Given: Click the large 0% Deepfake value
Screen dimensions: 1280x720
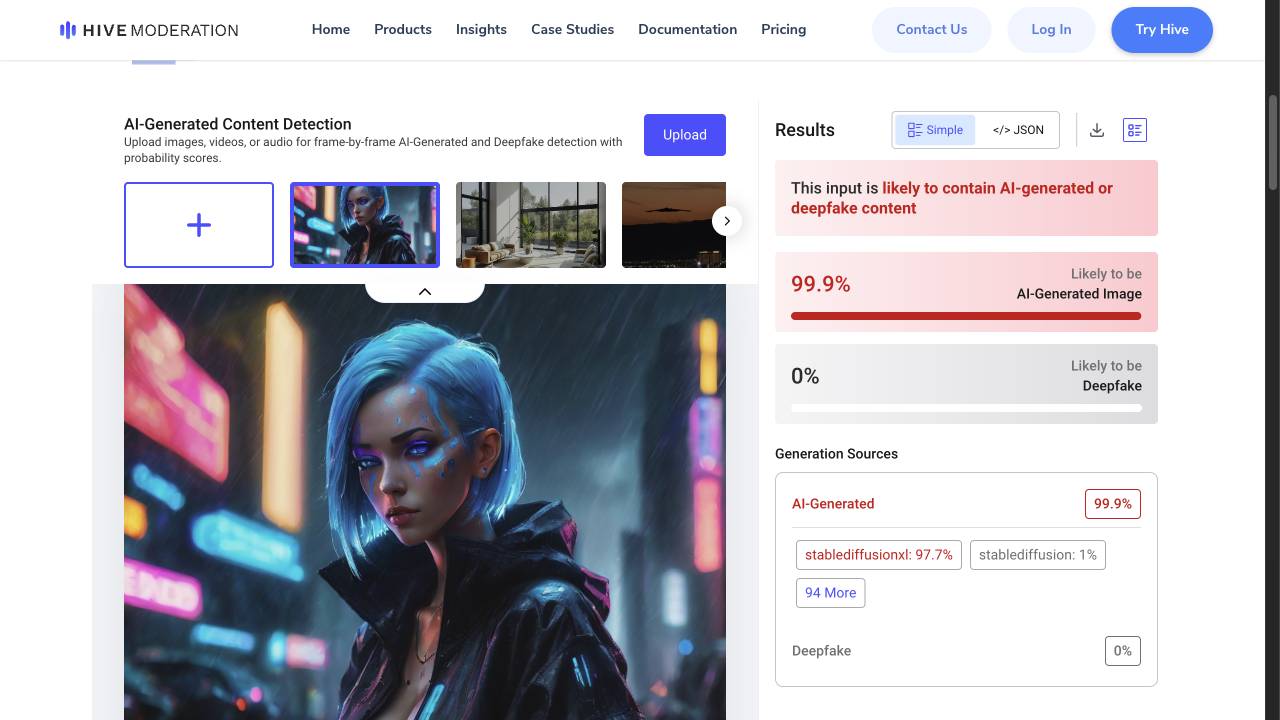Looking at the screenshot, I should click(805, 376).
